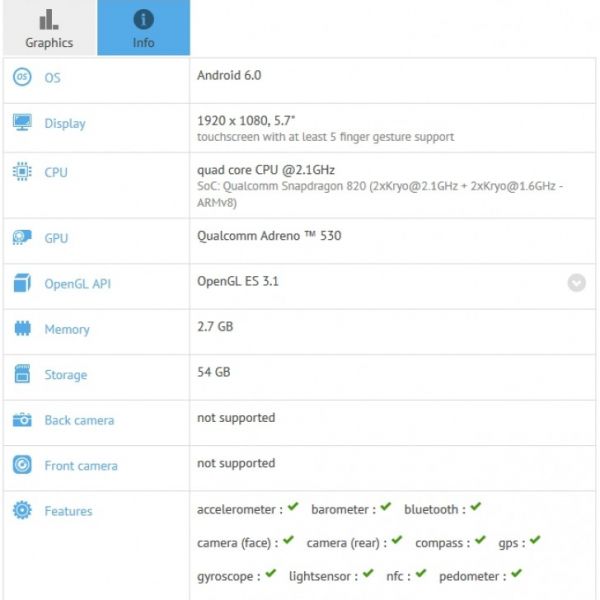Image resolution: width=600 pixels, height=600 pixels.
Task: Click the accelerometer green checkmark
Action: (293, 508)
